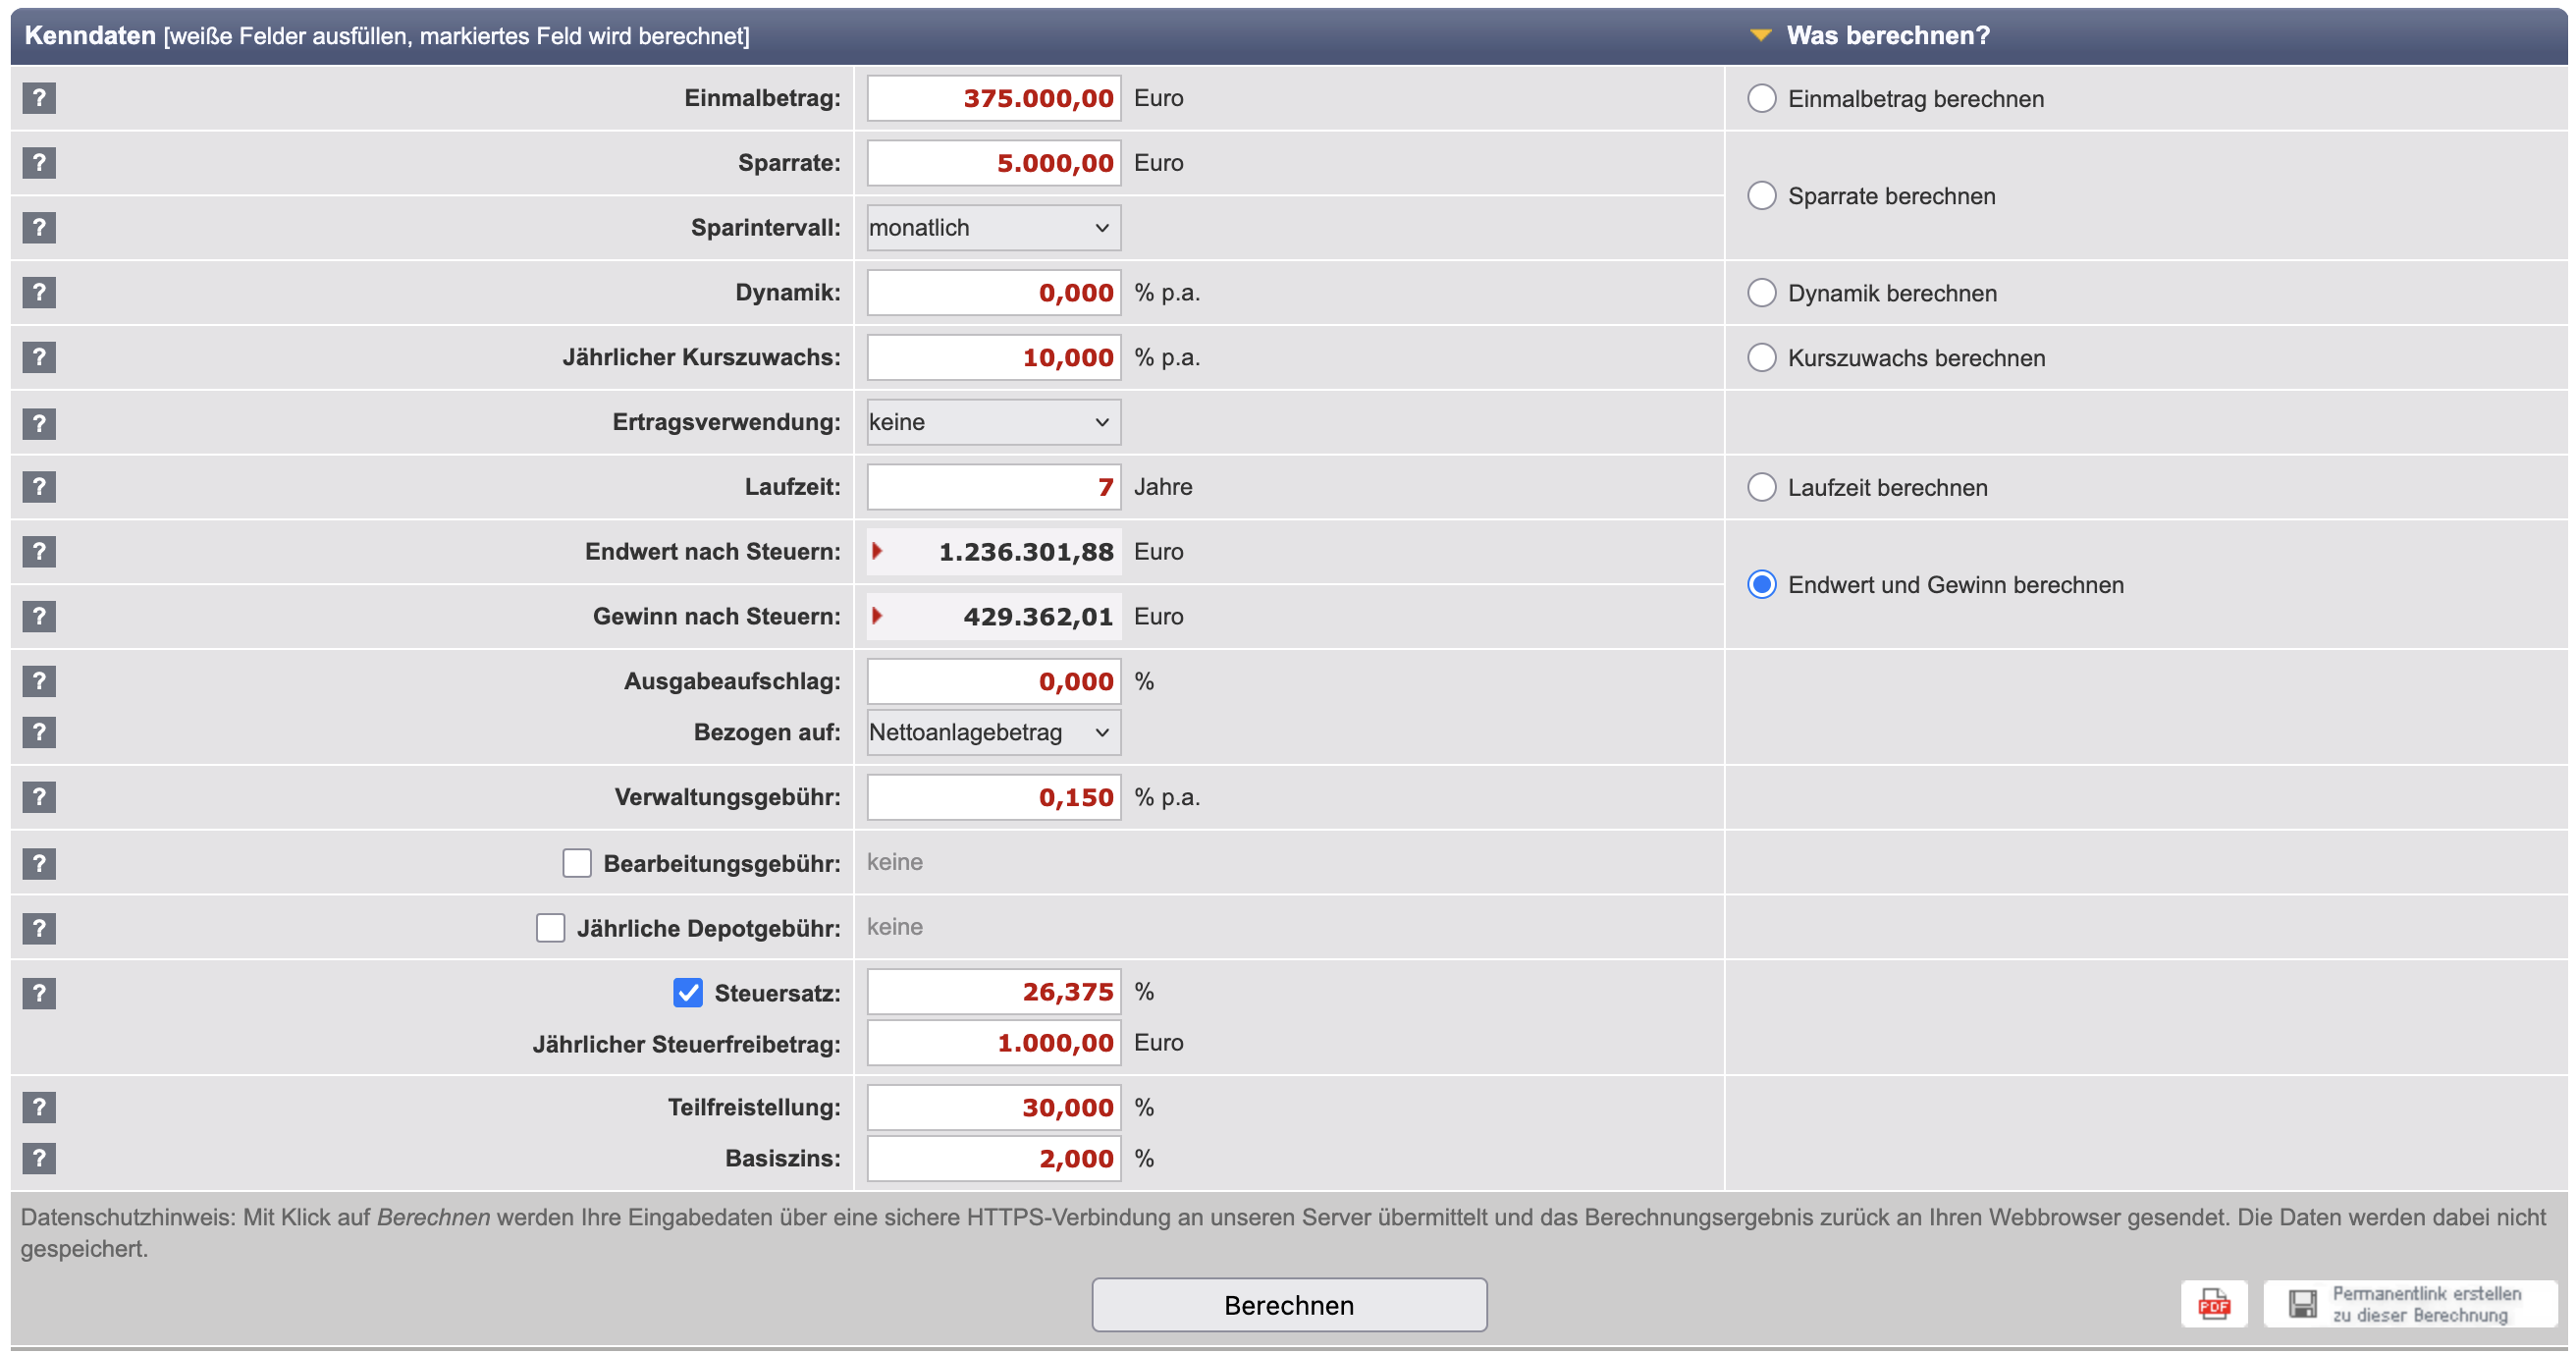2576x1353 pixels.
Task: Select Sparrate berechnen radio option
Action: (1761, 196)
